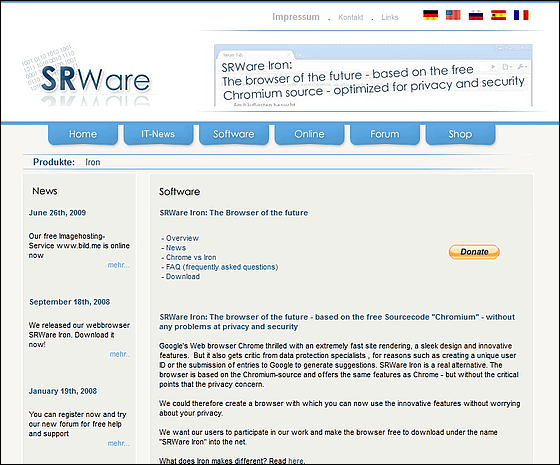Open the Impressum page
560x465 pixels.
(x=296, y=17)
